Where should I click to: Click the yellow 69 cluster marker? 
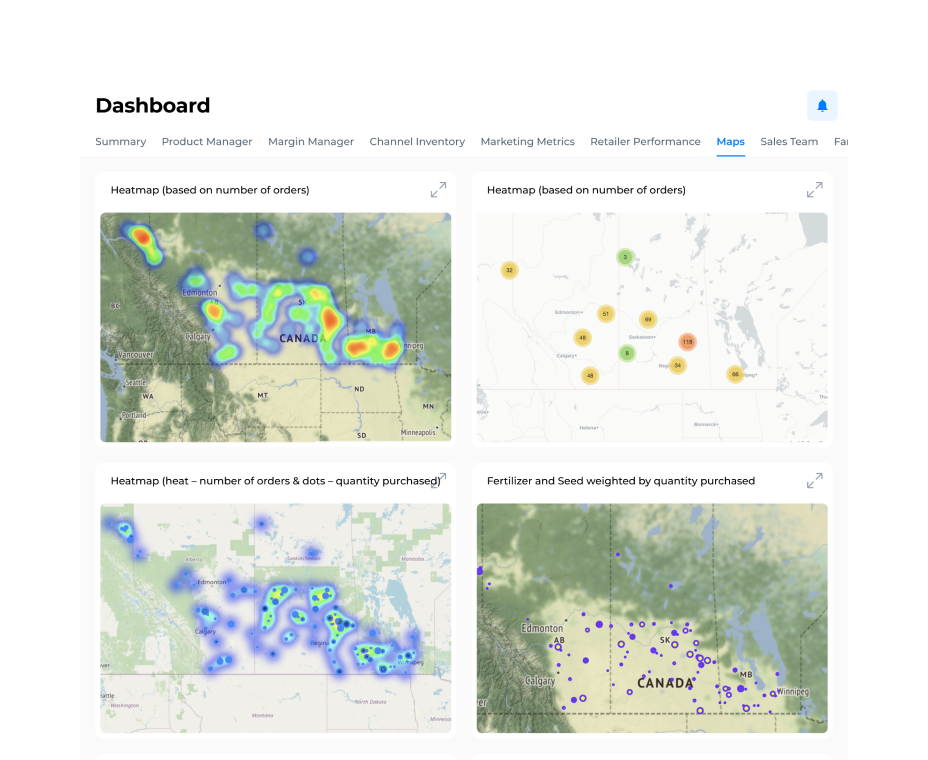click(648, 319)
